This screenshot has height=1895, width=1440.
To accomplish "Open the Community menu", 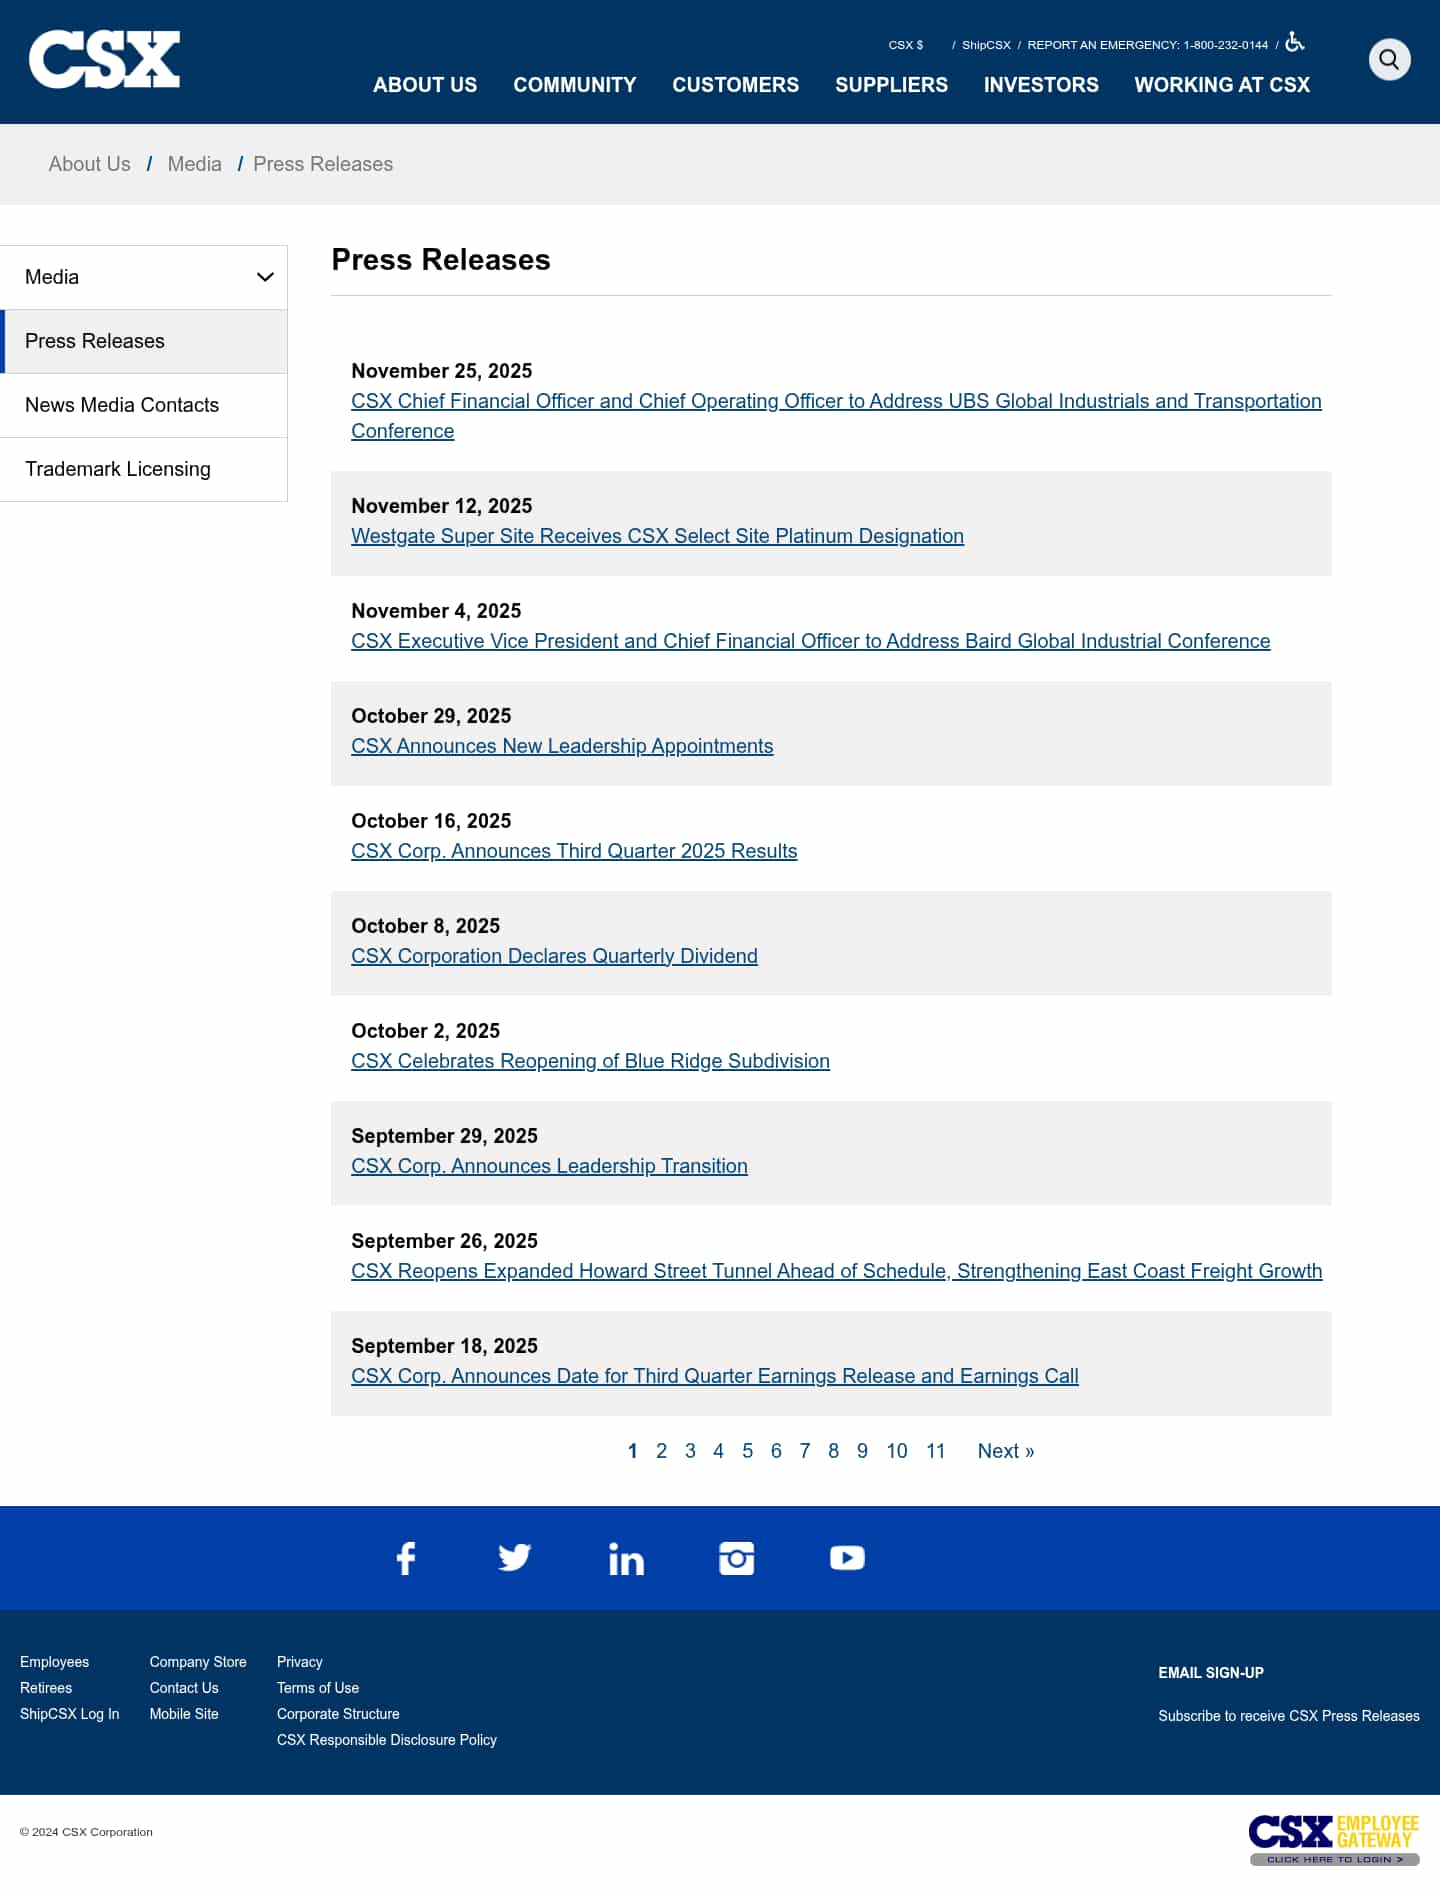I will point(575,85).
